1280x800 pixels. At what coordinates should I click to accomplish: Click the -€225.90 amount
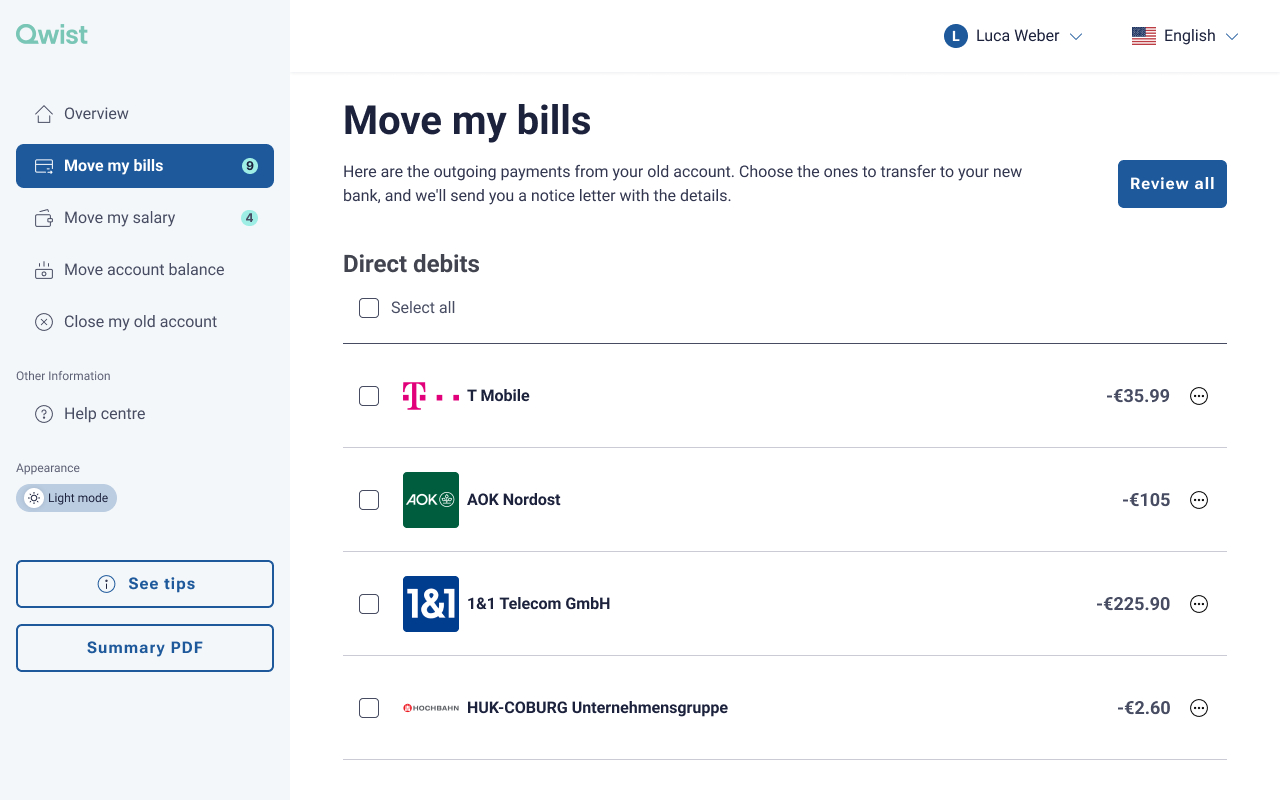[x=1133, y=604]
